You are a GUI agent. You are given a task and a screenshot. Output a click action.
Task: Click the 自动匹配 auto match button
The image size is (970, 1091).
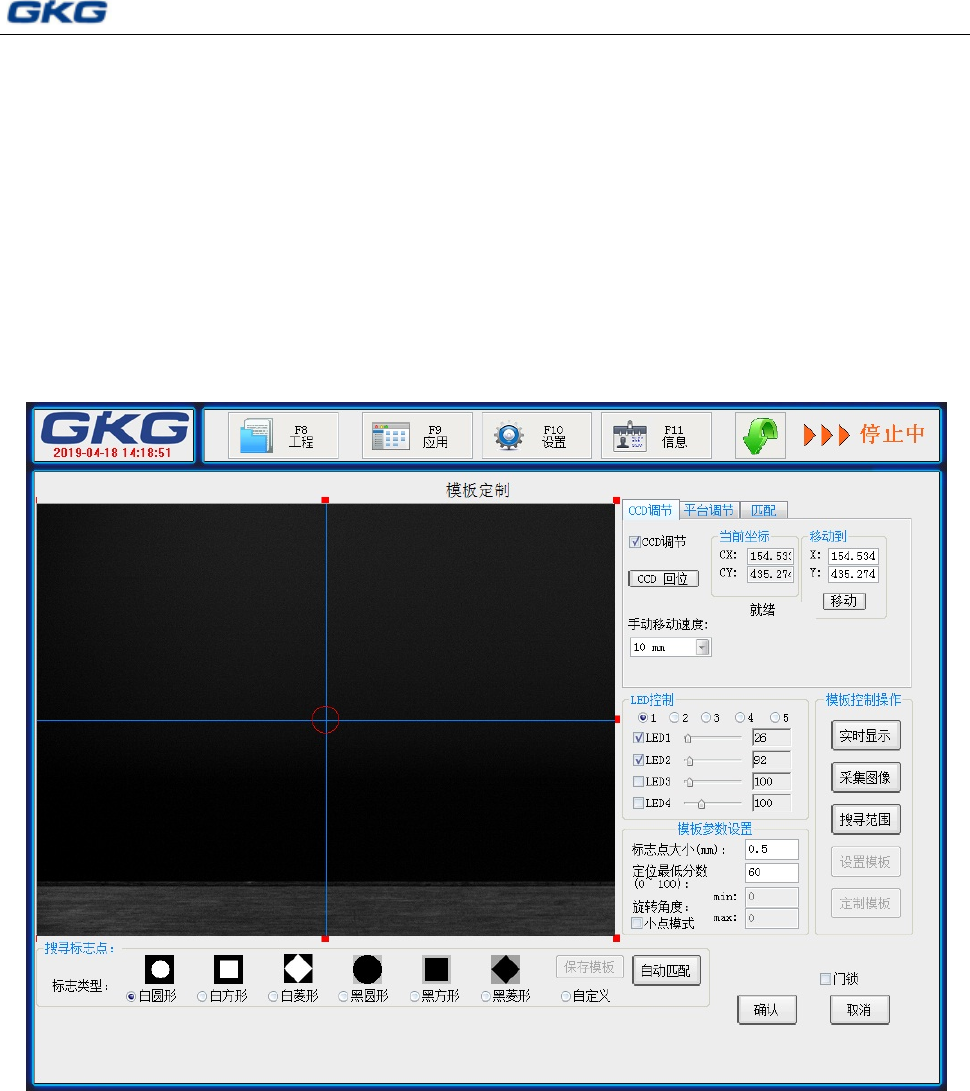(x=666, y=971)
